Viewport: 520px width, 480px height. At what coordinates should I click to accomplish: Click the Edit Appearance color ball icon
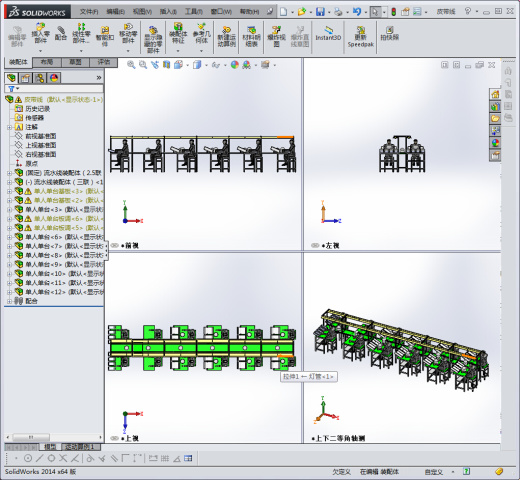[x=235, y=65]
